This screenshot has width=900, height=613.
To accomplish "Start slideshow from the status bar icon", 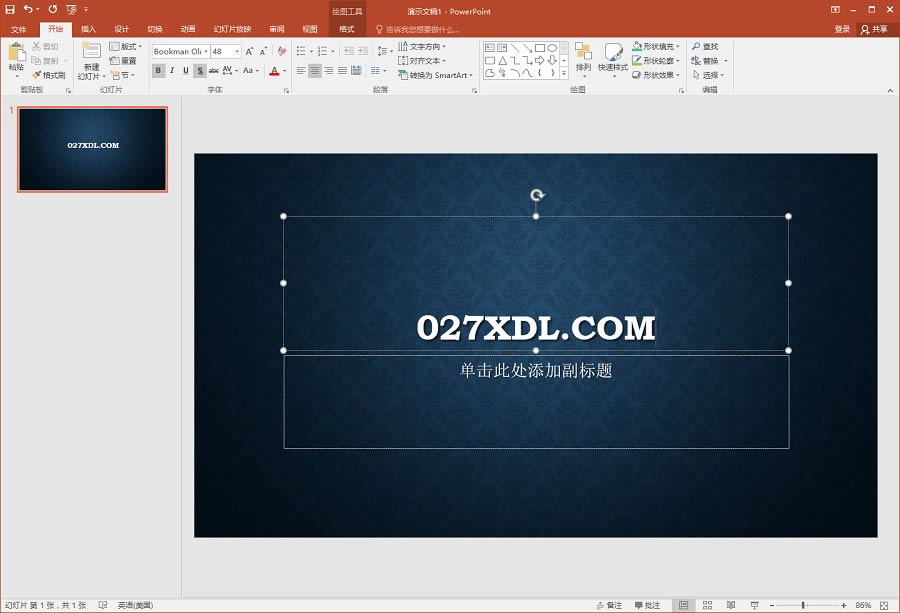I will pos(754,605).
